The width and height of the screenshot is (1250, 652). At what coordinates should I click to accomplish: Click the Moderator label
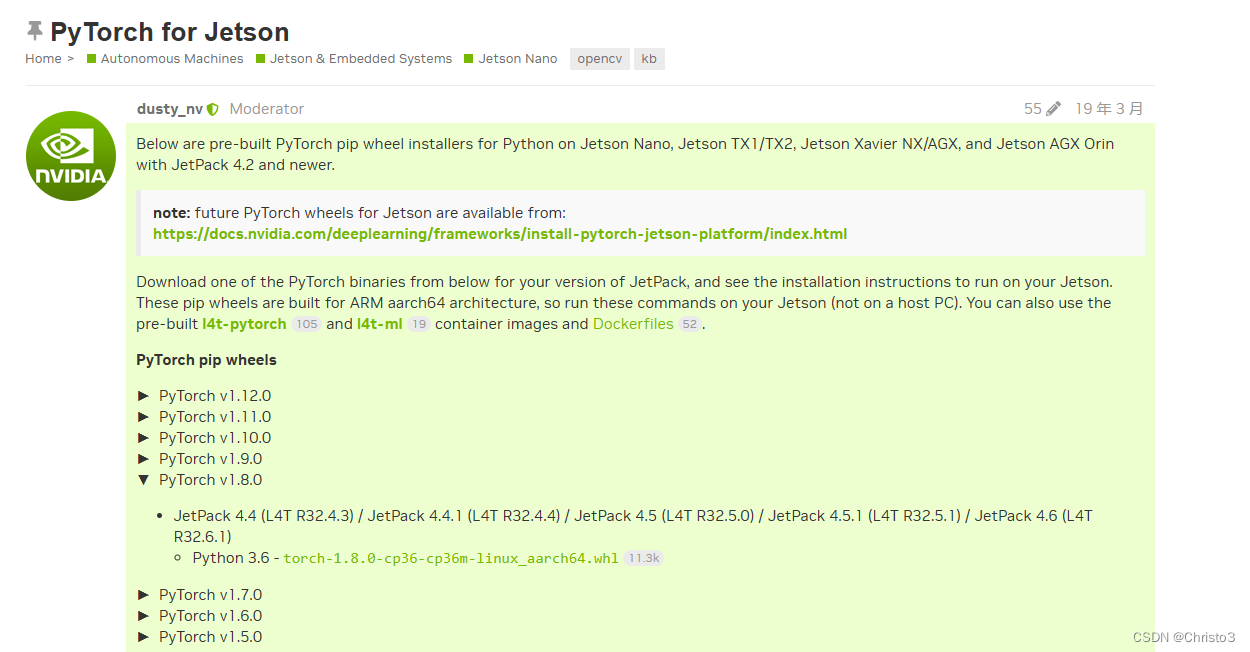click(267, 109)
